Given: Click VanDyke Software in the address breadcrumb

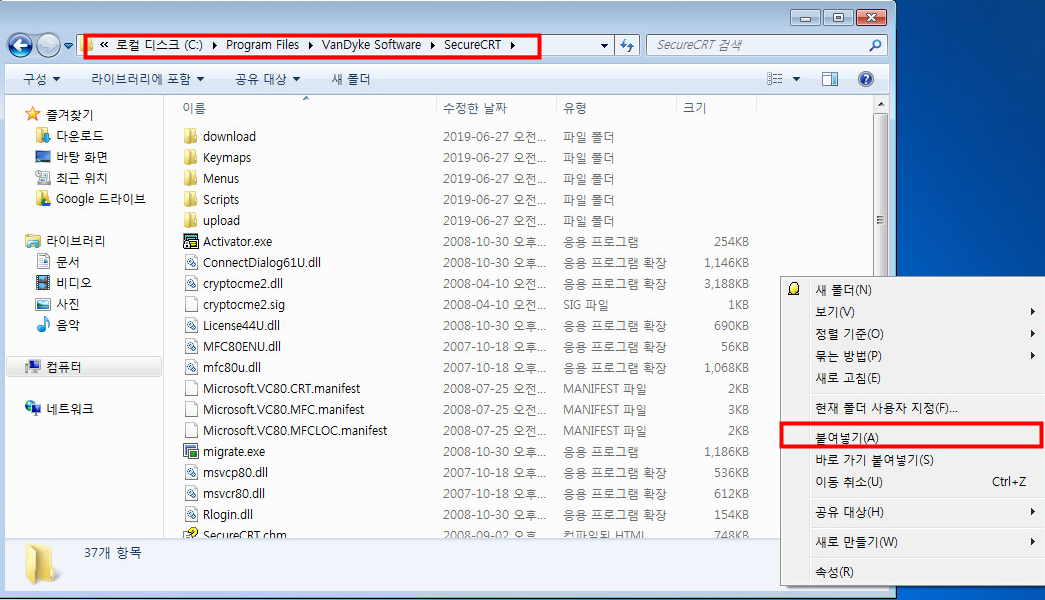Looking at the screenshot, I should click(x=371, y=45).
